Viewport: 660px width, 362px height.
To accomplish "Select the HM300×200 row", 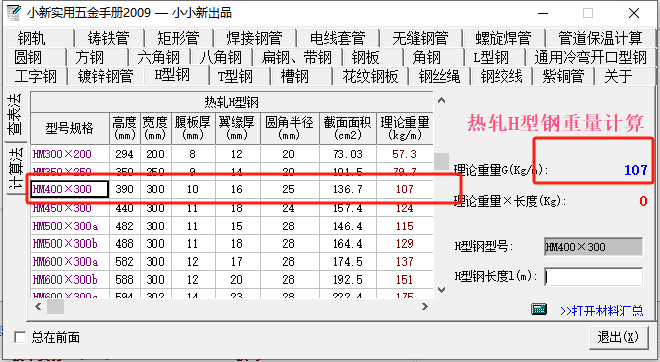I will (232, 154).
